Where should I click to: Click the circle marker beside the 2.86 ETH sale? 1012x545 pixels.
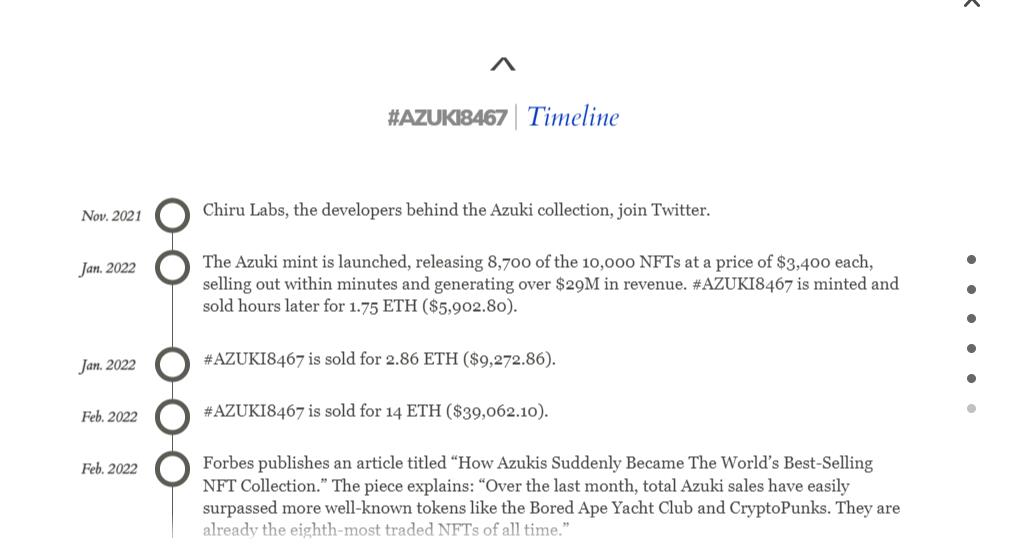(x=172, y=364)
